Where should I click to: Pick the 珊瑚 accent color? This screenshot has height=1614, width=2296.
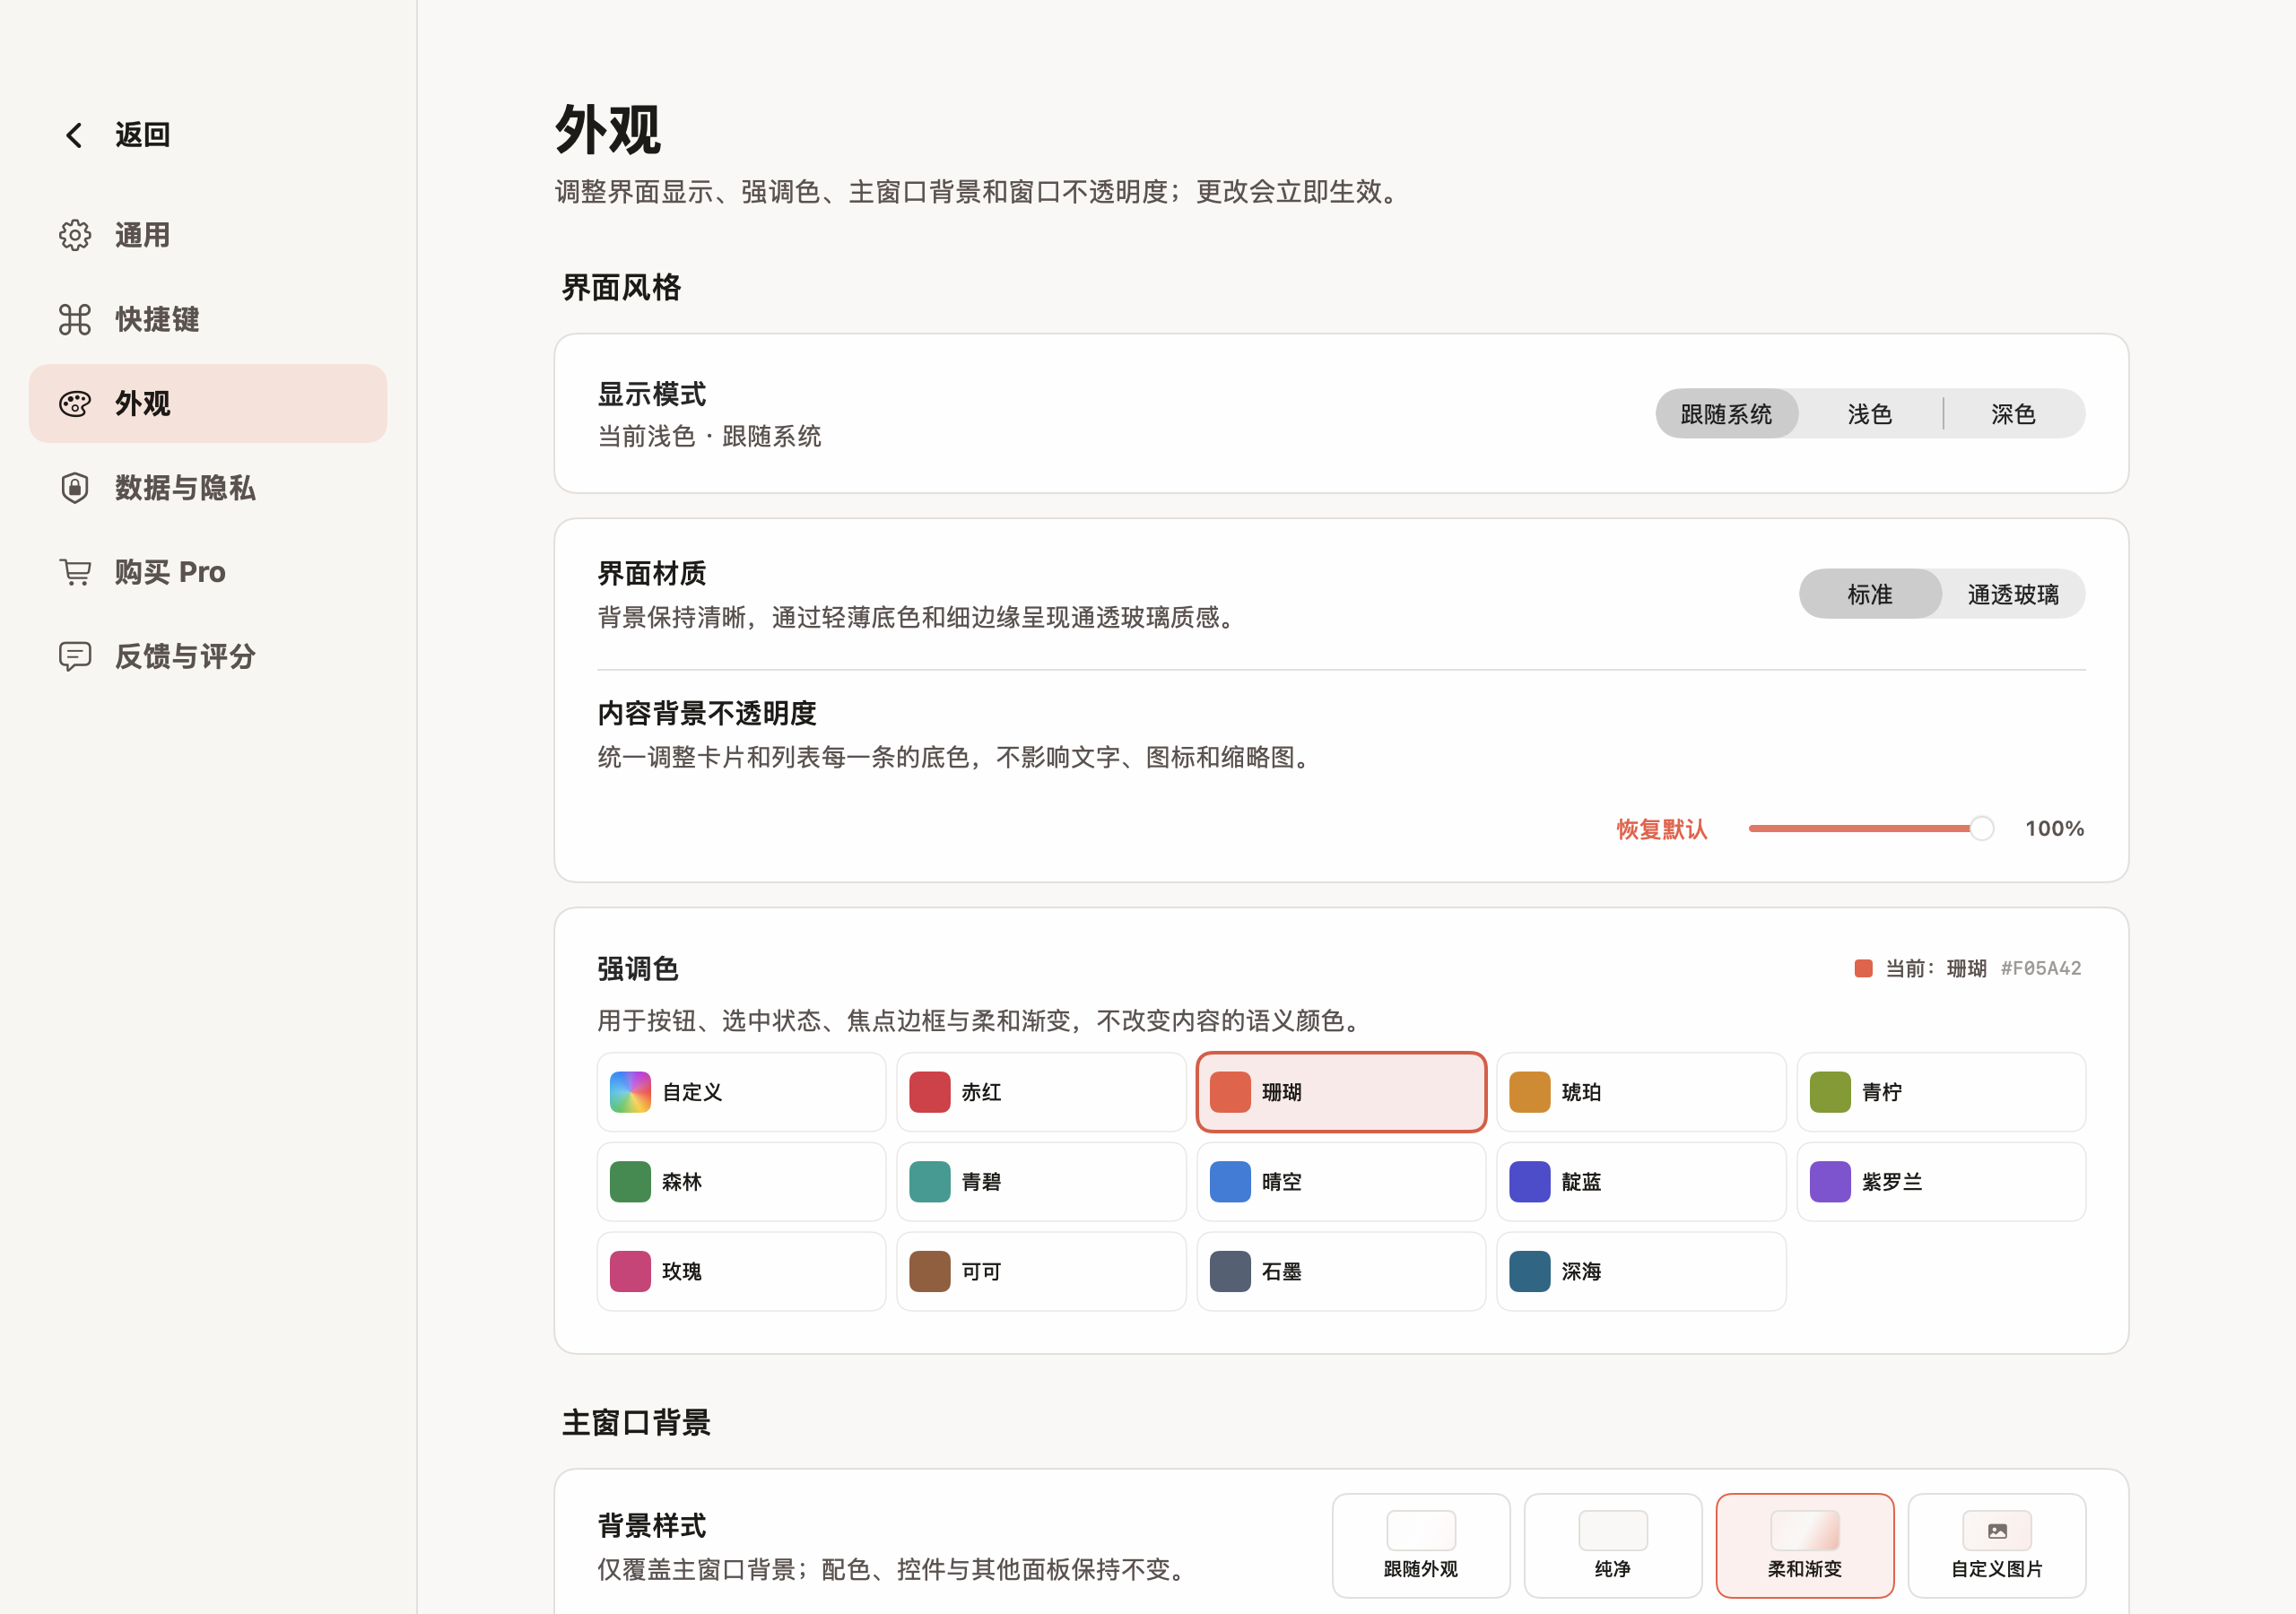pyautogui.click(x=1341, y=1092)
